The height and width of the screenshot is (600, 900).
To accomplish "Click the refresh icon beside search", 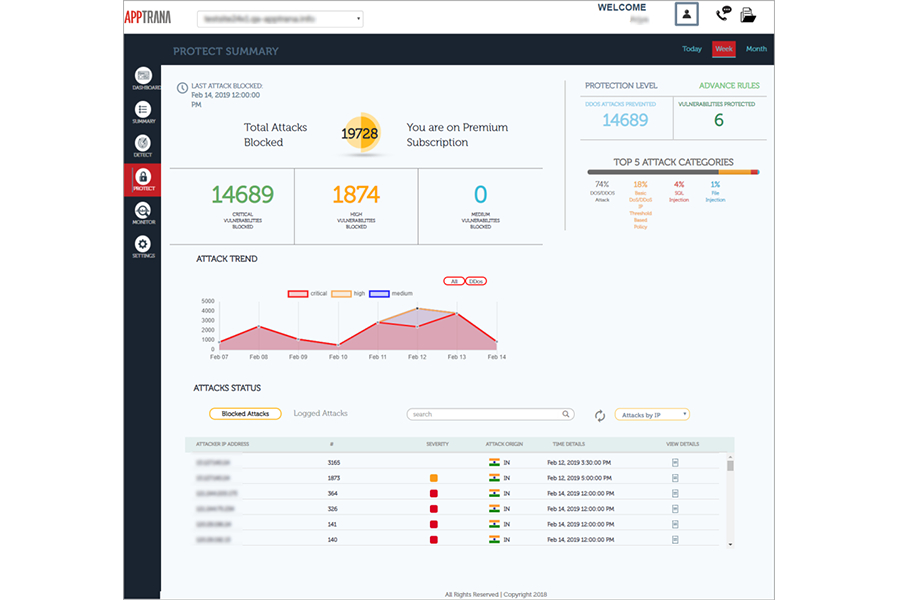I will click(600, 415).
